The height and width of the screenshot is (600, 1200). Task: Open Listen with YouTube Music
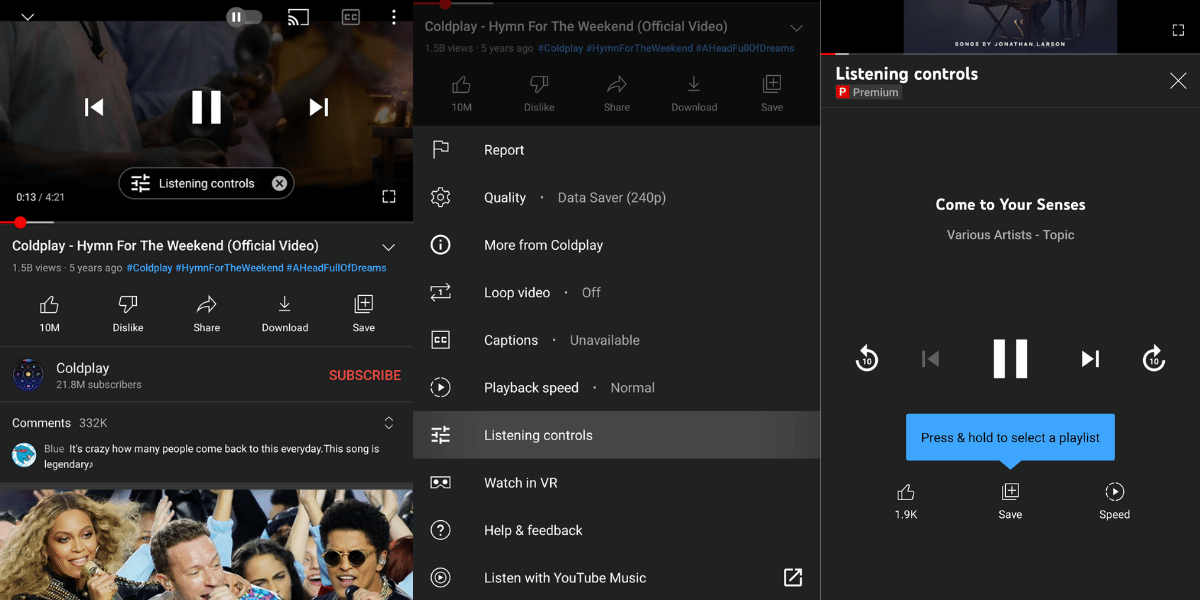click(x=565, y=577)
